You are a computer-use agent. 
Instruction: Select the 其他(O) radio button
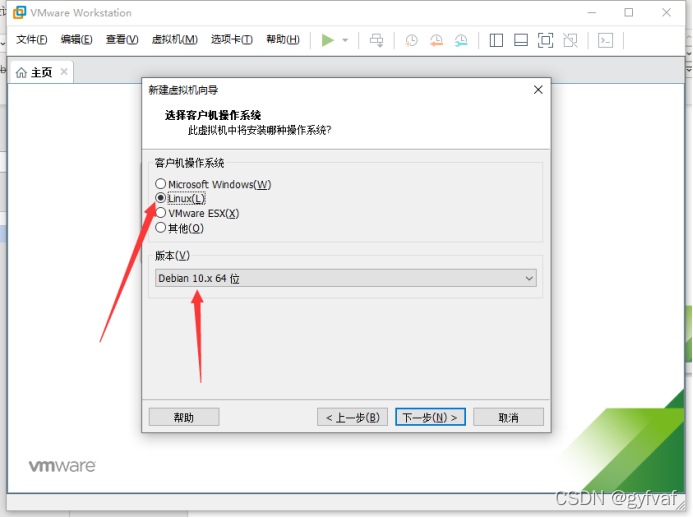pos(160,228)
